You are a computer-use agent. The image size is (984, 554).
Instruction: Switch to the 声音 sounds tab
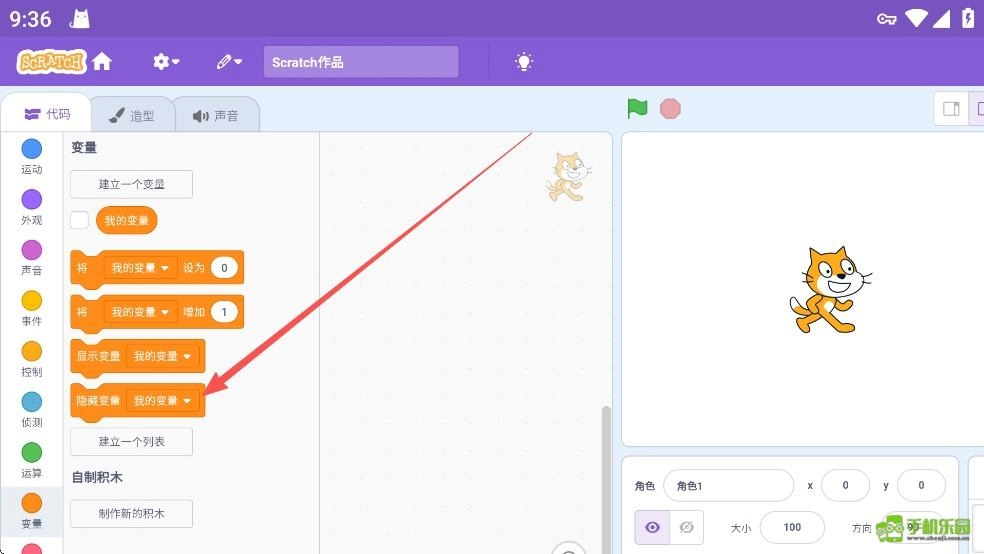click(216, 115)
